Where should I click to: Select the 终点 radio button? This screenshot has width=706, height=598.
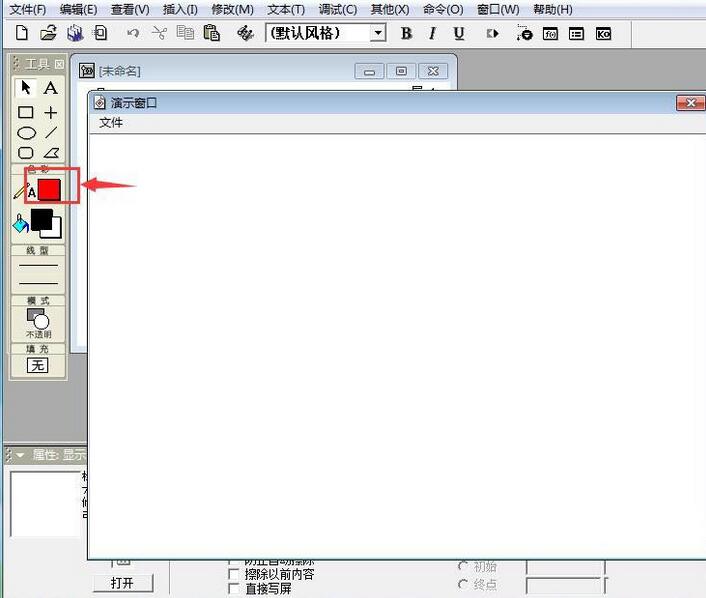(462, 584)
